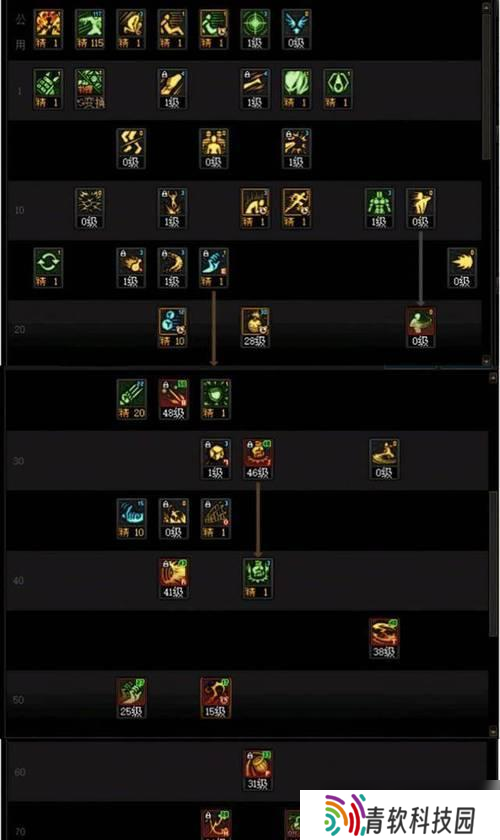Viewport: 500px width, 840px height.
Task: Click the green crosshair target skill icon
Action: point(255,29)
